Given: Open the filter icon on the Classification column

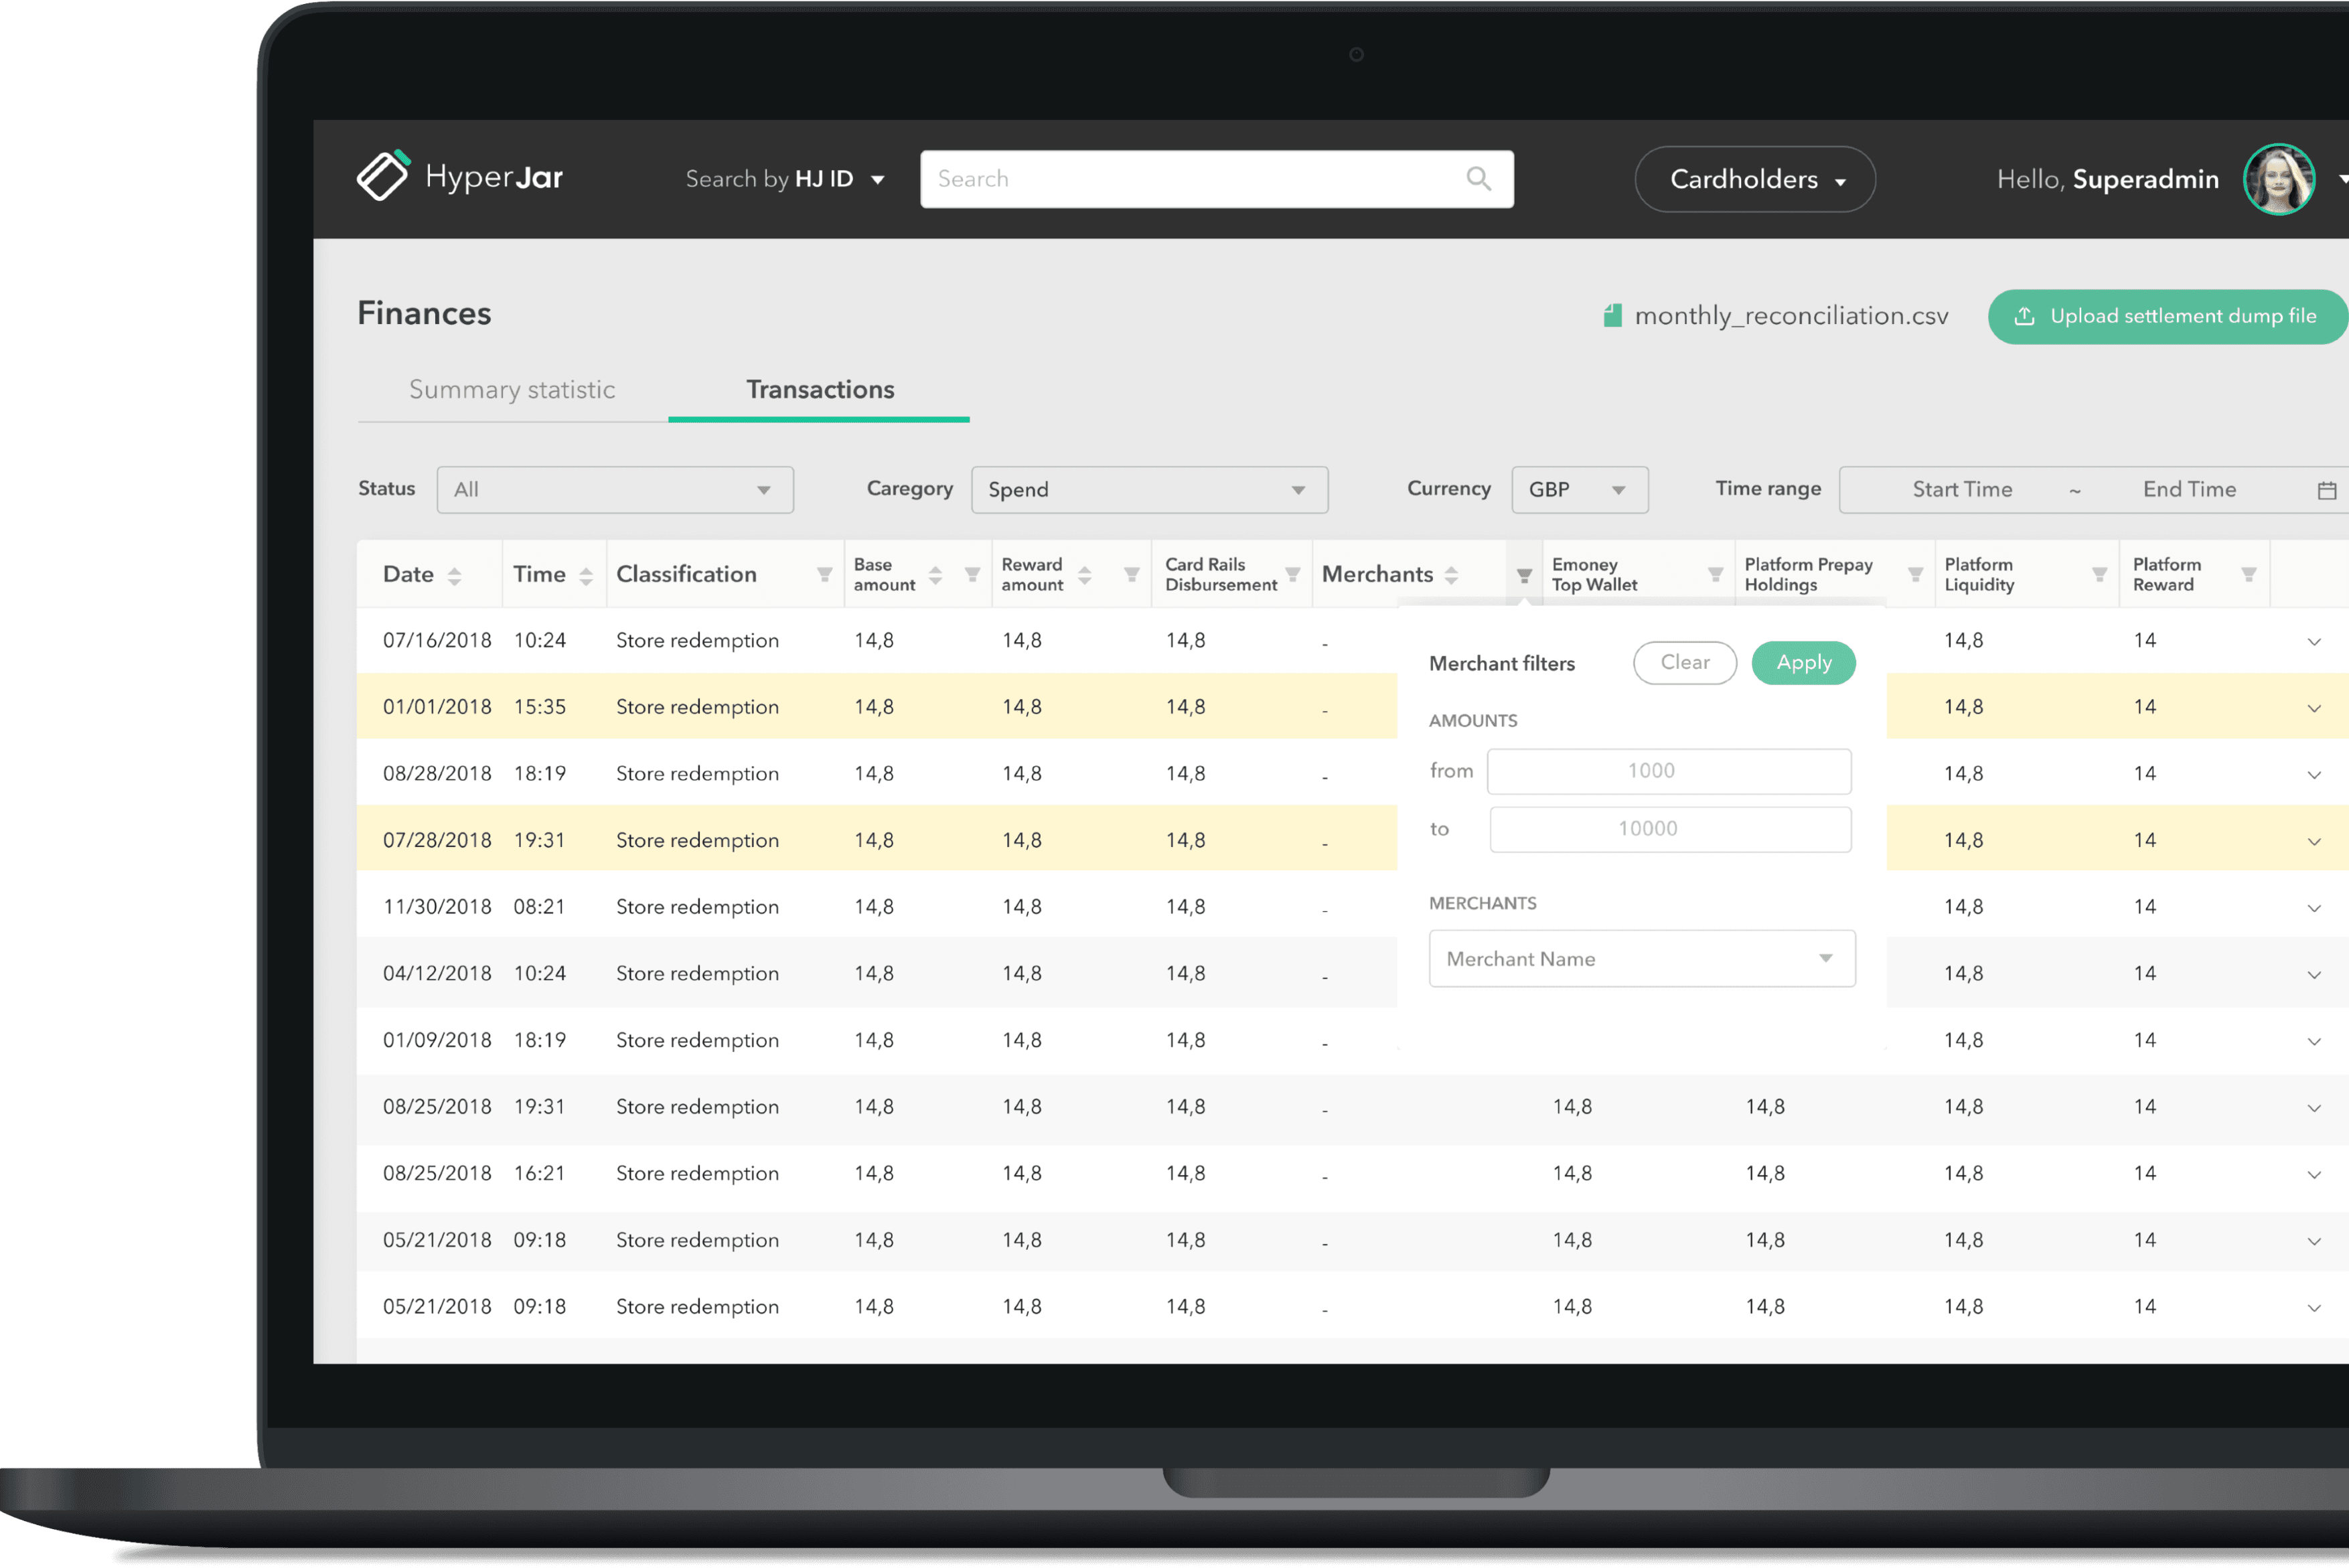Looking at the screenshot, I should pos(824,574).
